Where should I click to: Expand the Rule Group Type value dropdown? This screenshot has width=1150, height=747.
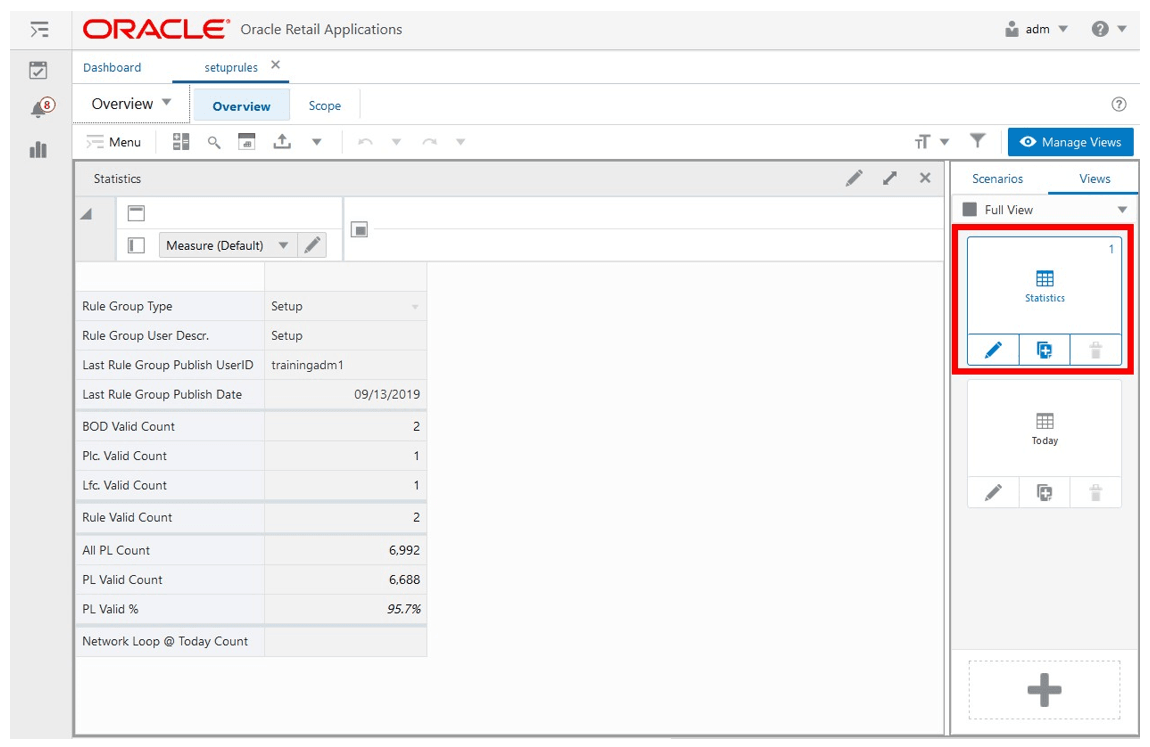(413, 305)
